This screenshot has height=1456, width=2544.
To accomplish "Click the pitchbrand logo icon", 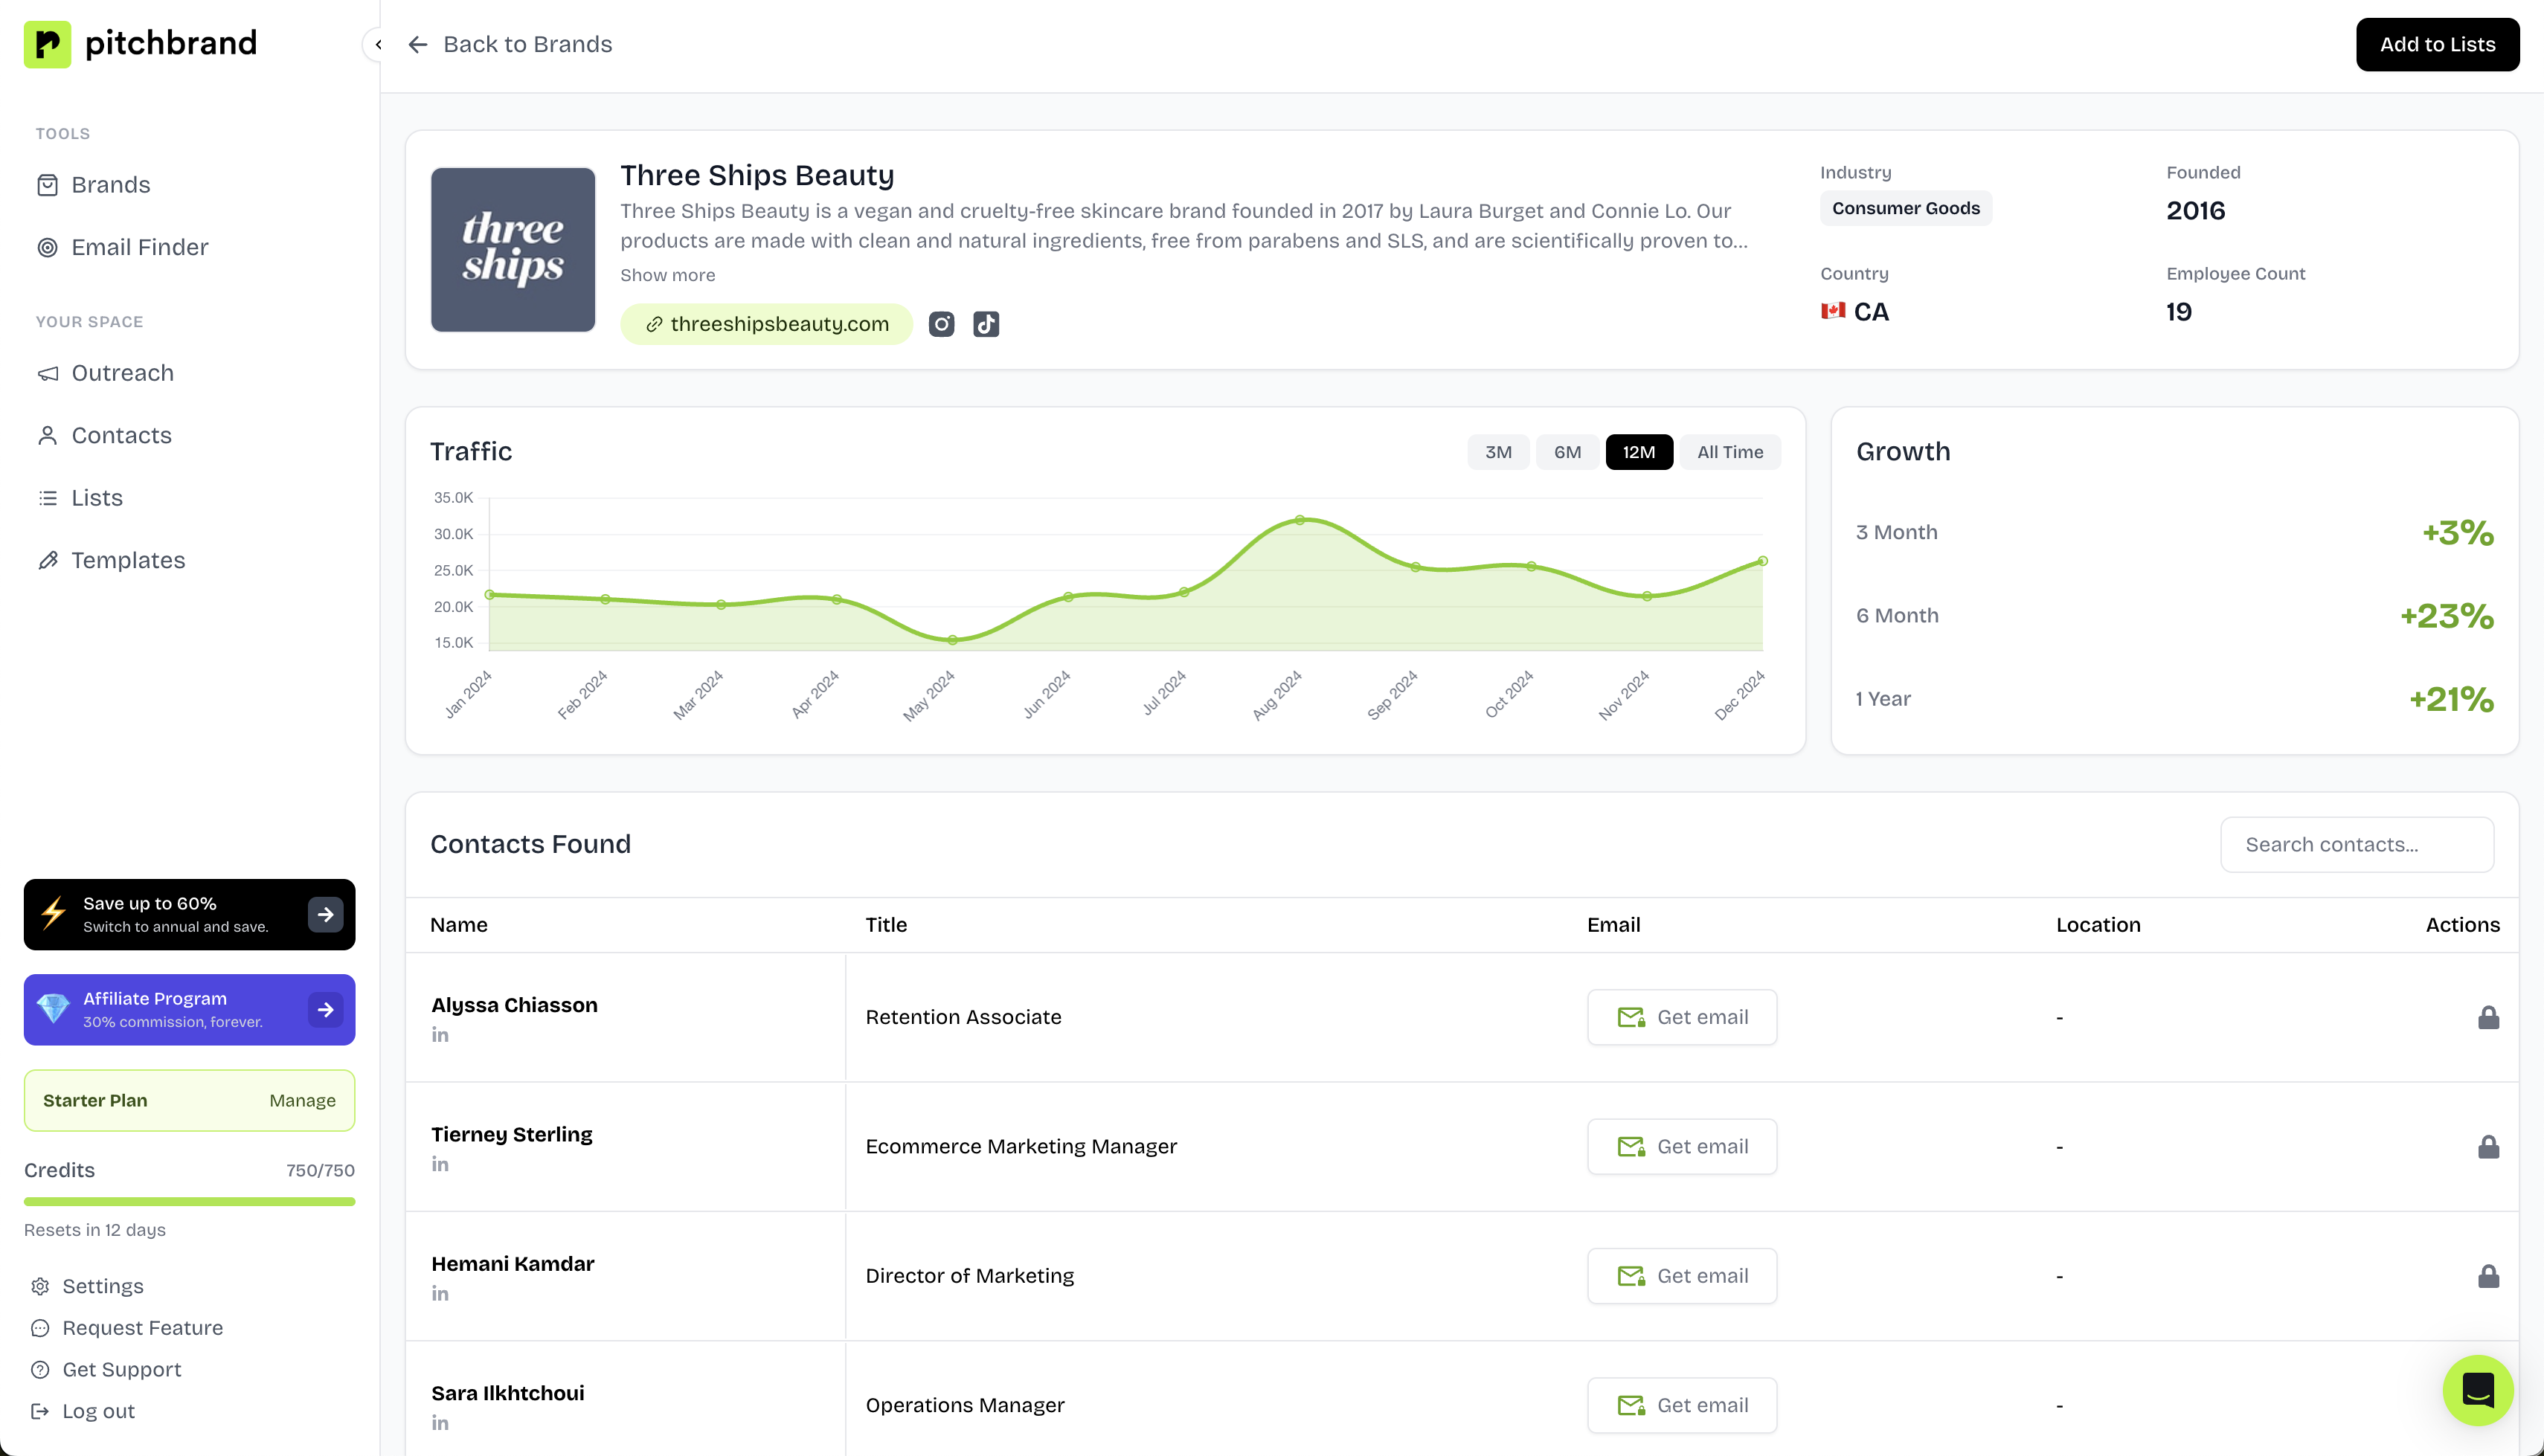I will (47, 44).
